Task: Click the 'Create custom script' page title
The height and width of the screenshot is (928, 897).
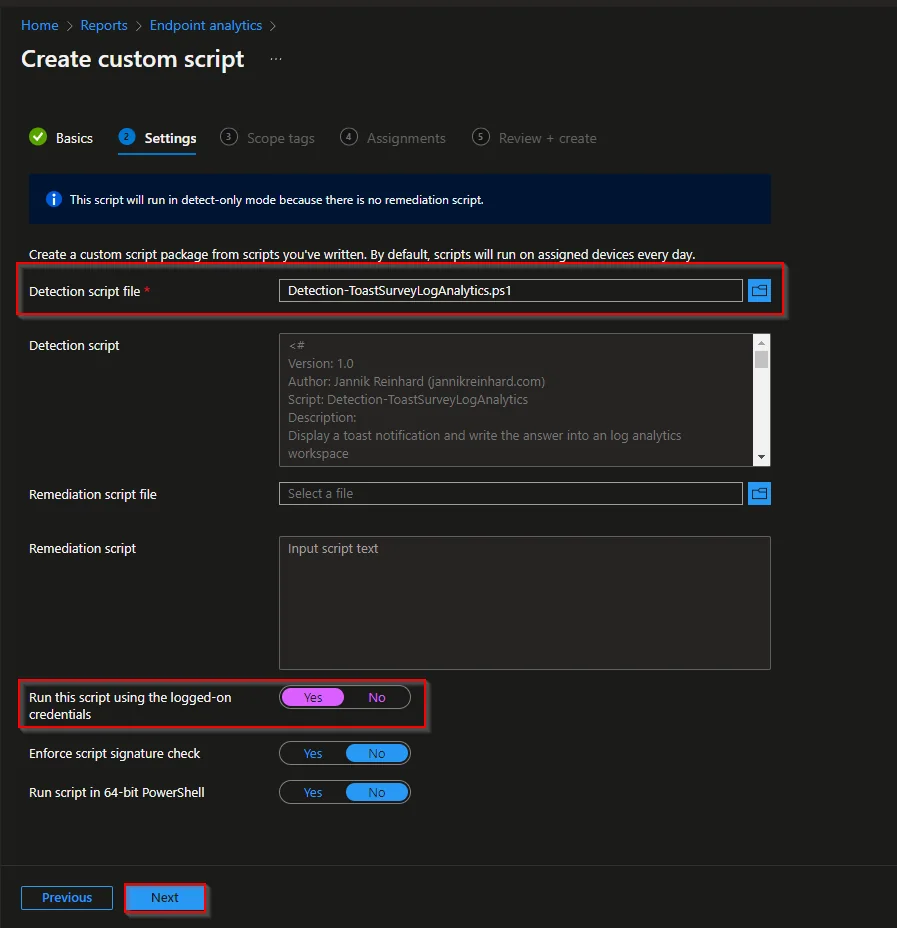Action: point(133,60)
